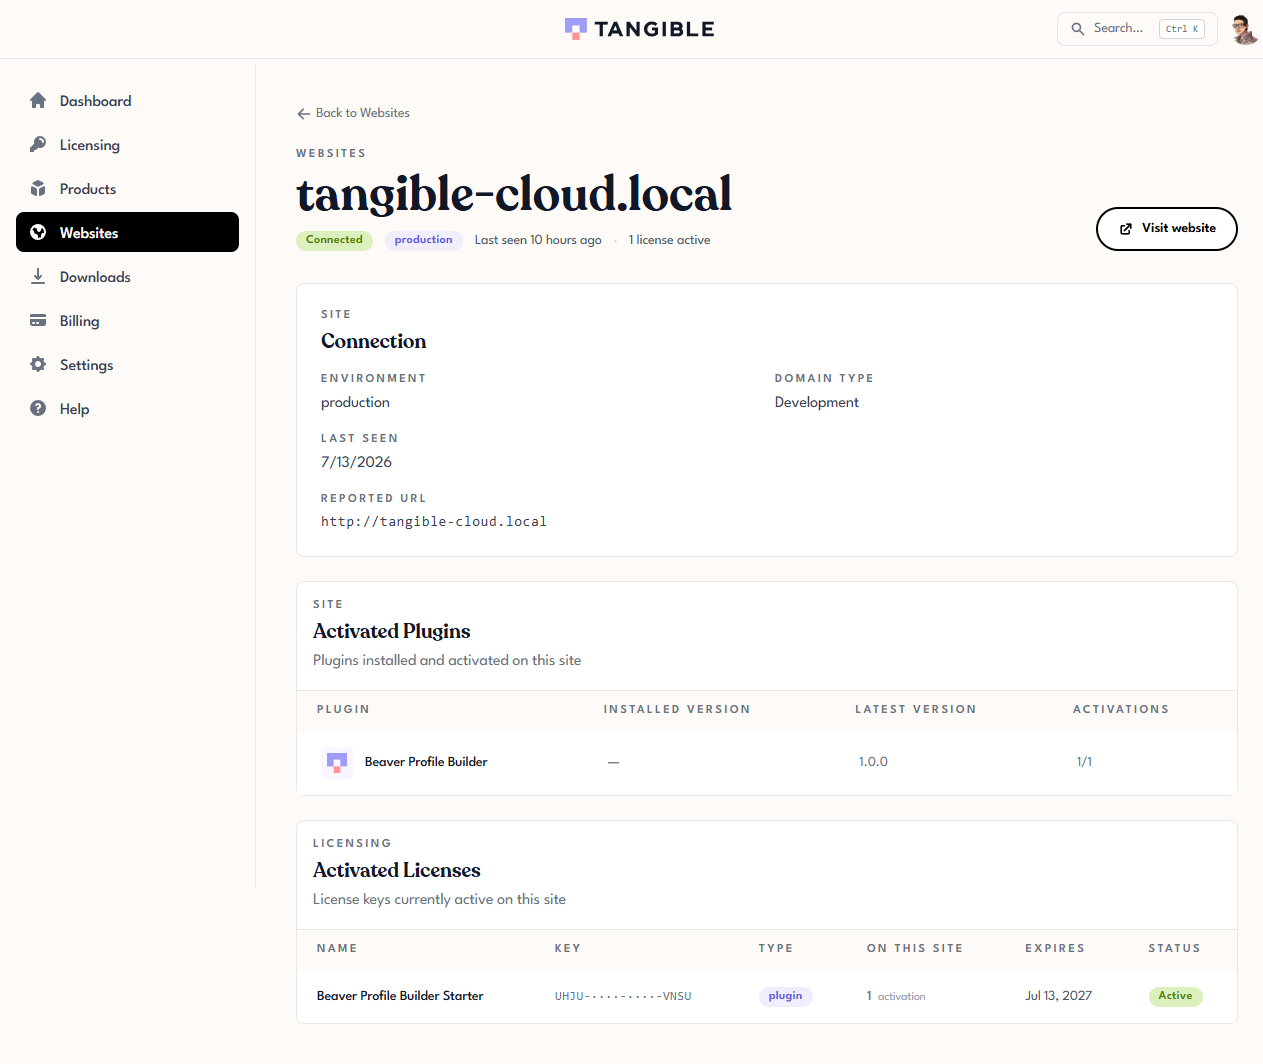Viewport: 1263px width, 1064px height.
Task: Click the ACTIVATIONS column header
Action: [x=1121, y=709]
